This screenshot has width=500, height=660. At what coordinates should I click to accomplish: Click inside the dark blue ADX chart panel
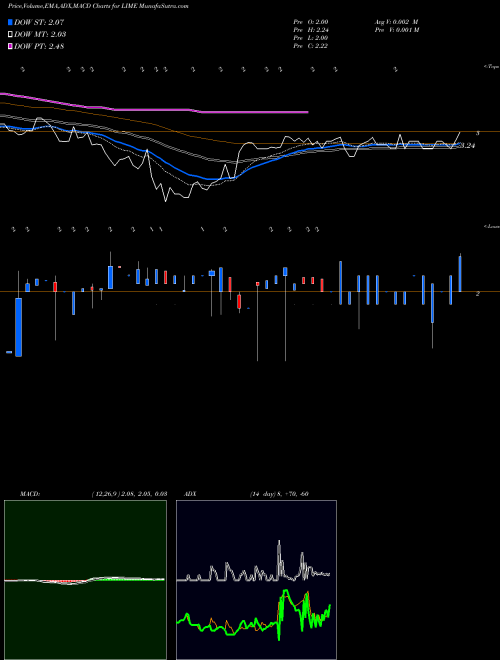(x=256, y=580)
